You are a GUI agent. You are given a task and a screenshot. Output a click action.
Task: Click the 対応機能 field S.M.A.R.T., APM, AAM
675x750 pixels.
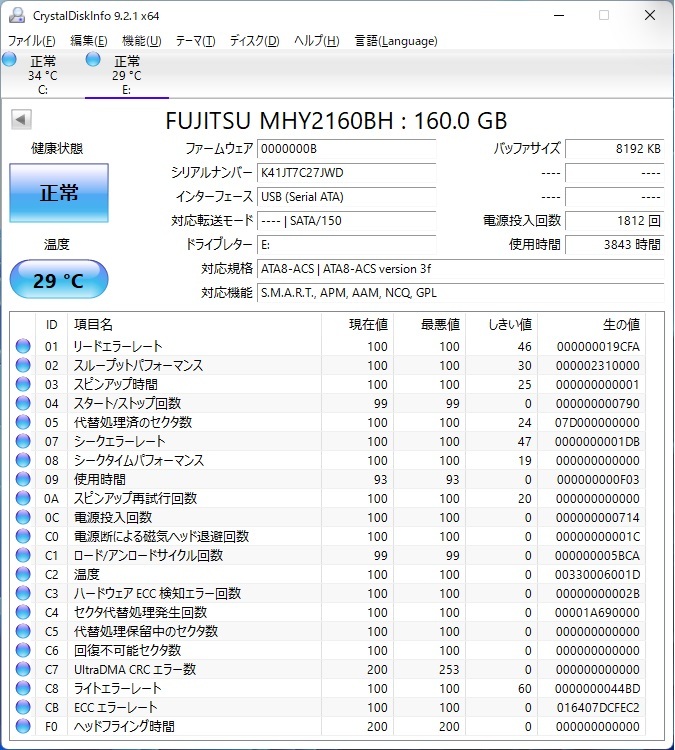tap(461, 292)
